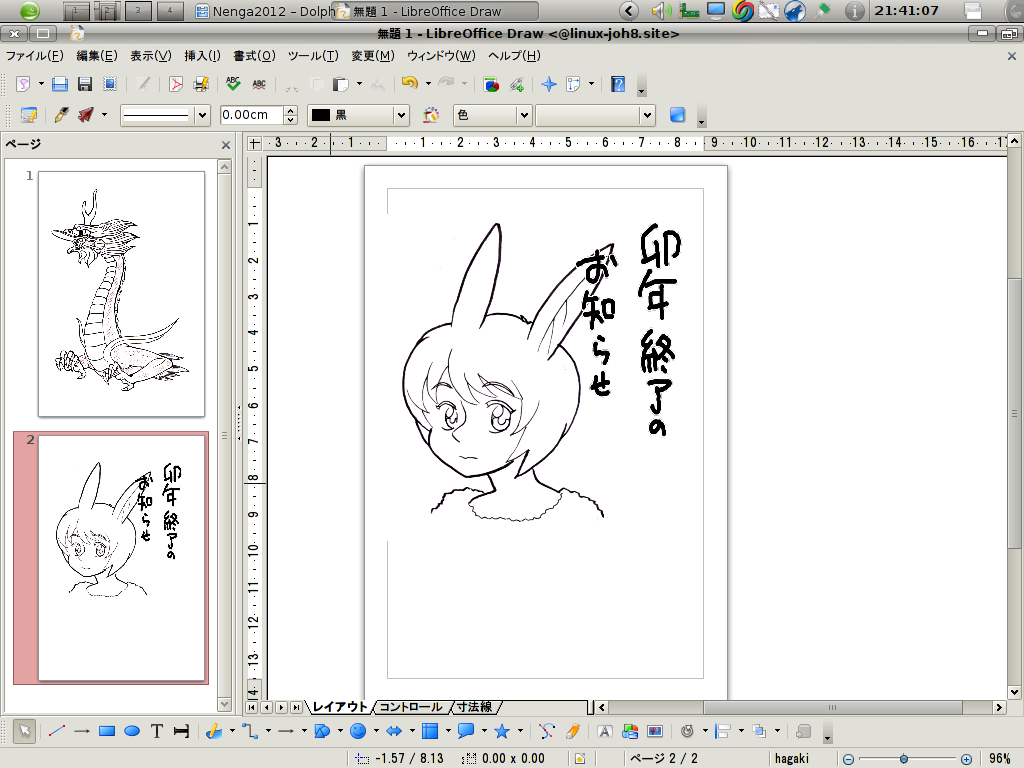Click the arrow style icon

86,115
